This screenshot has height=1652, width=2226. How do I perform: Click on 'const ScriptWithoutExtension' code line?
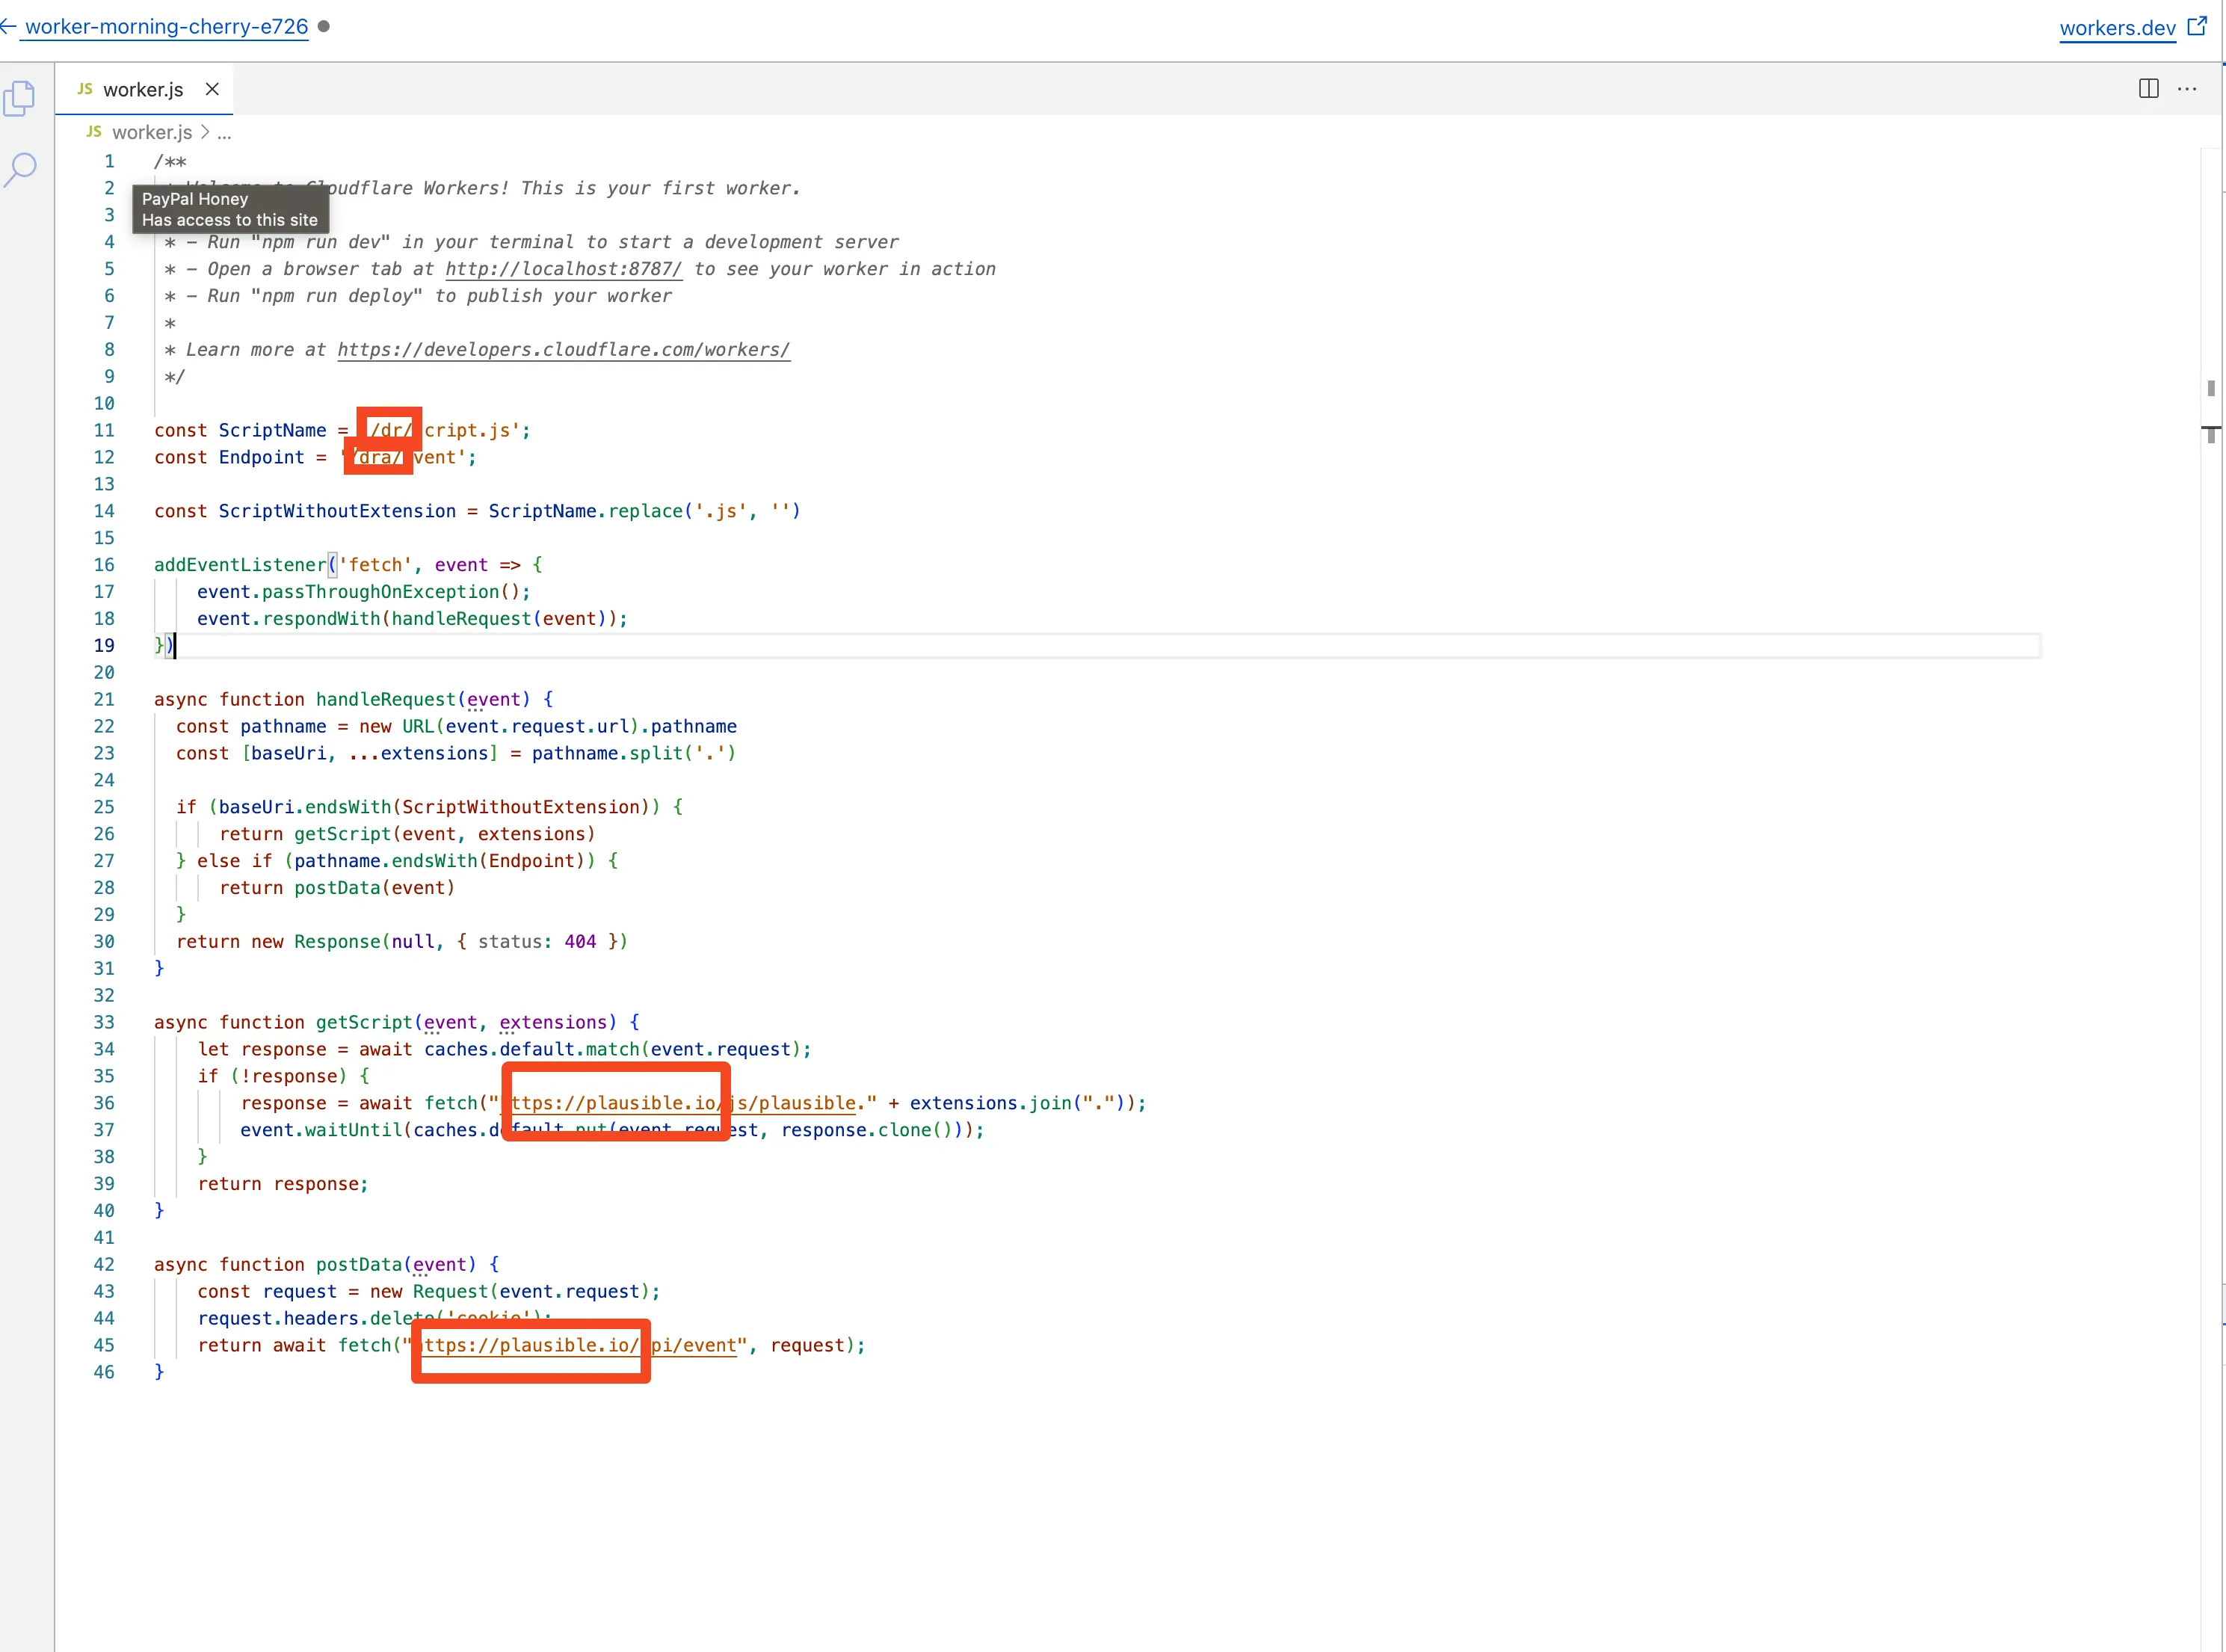[477, 511]
